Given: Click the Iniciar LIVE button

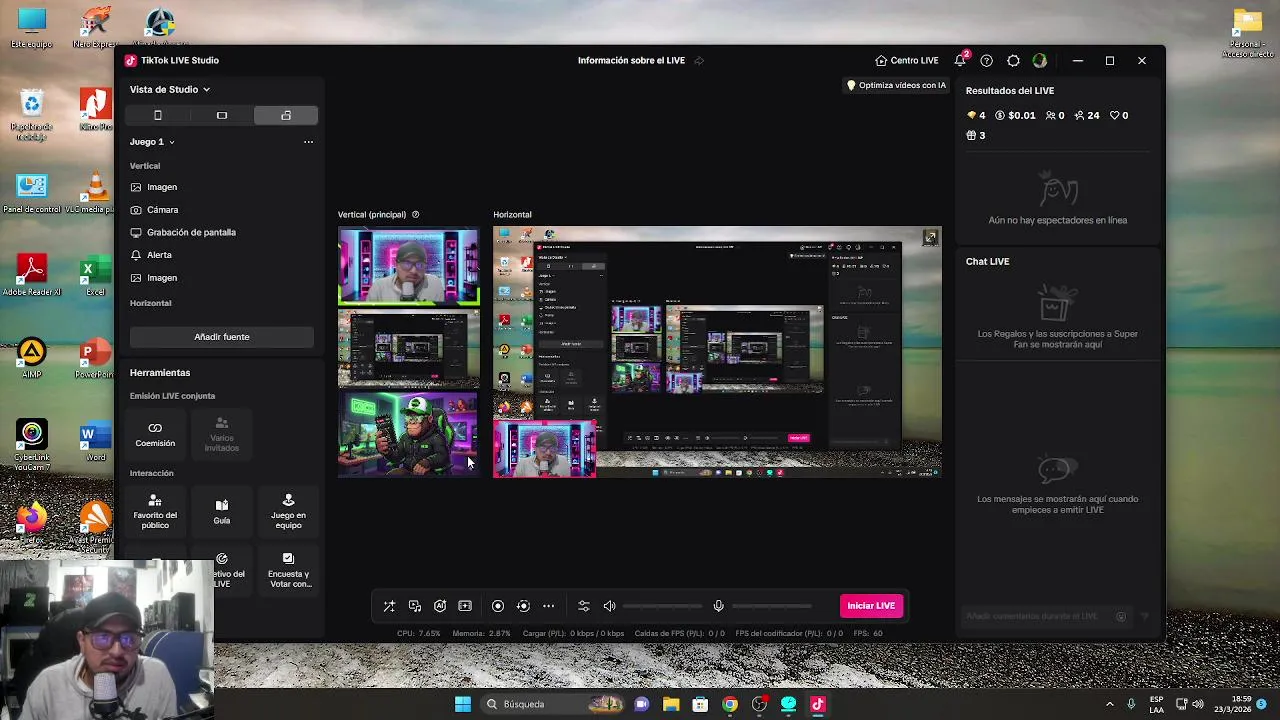Looking at the screenshot, I should [871, 606].
